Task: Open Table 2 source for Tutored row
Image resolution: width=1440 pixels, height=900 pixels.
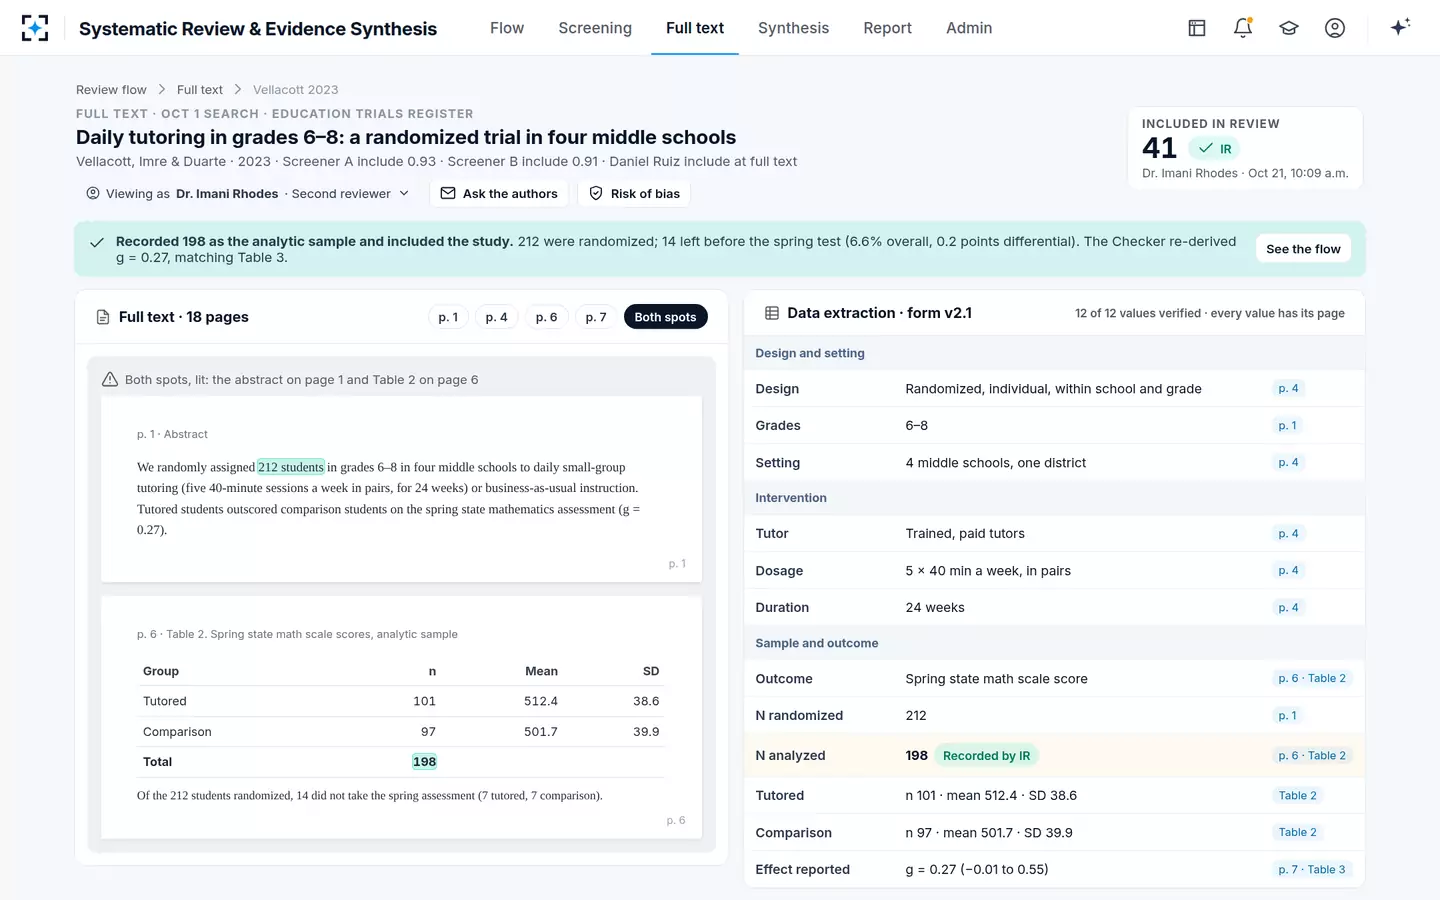Action: coord(1297,795)
